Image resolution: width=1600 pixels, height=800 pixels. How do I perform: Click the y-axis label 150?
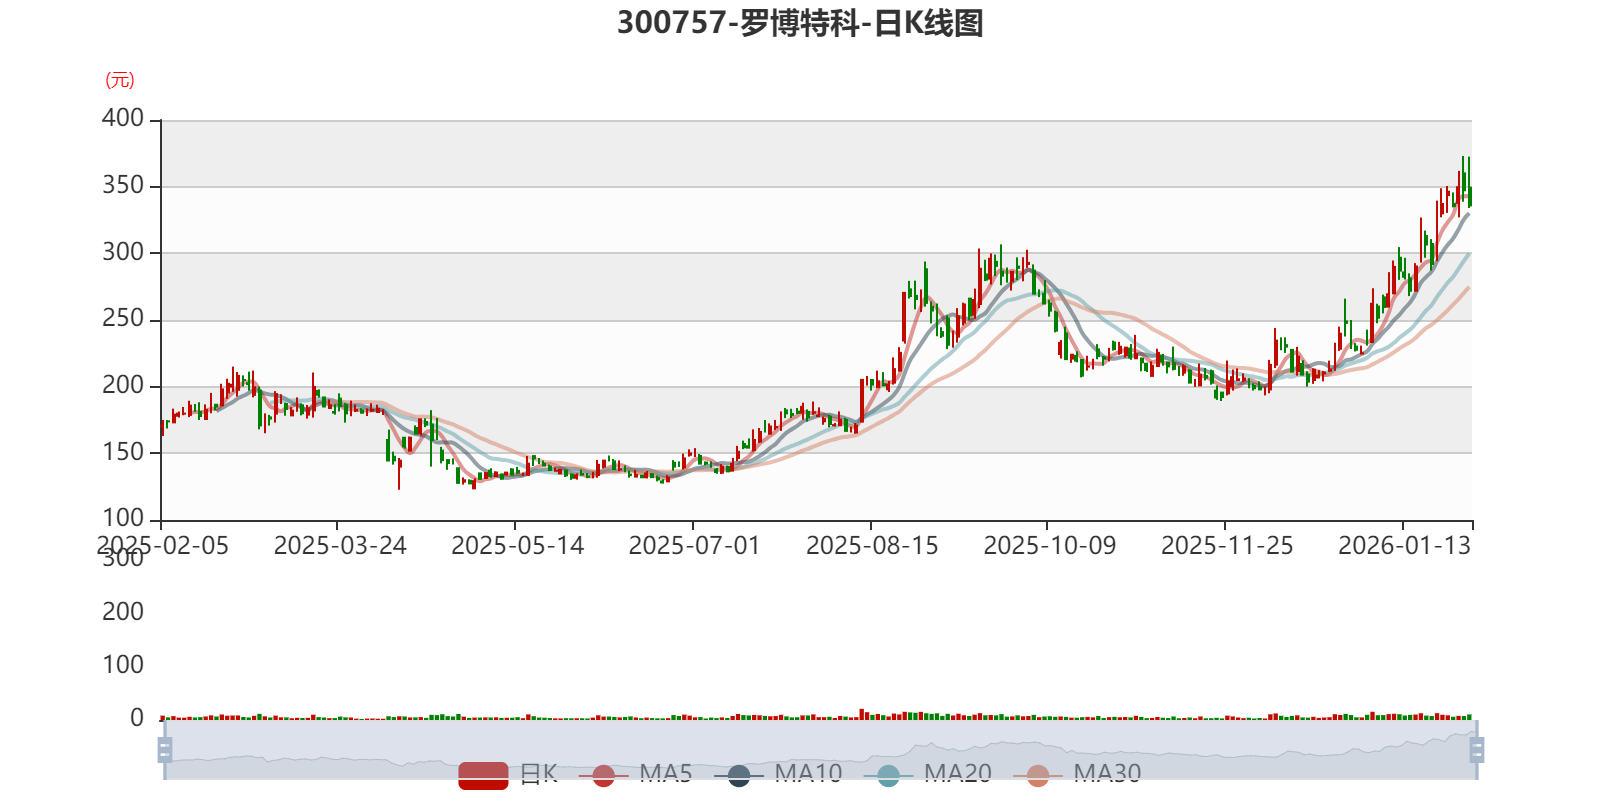123,452
